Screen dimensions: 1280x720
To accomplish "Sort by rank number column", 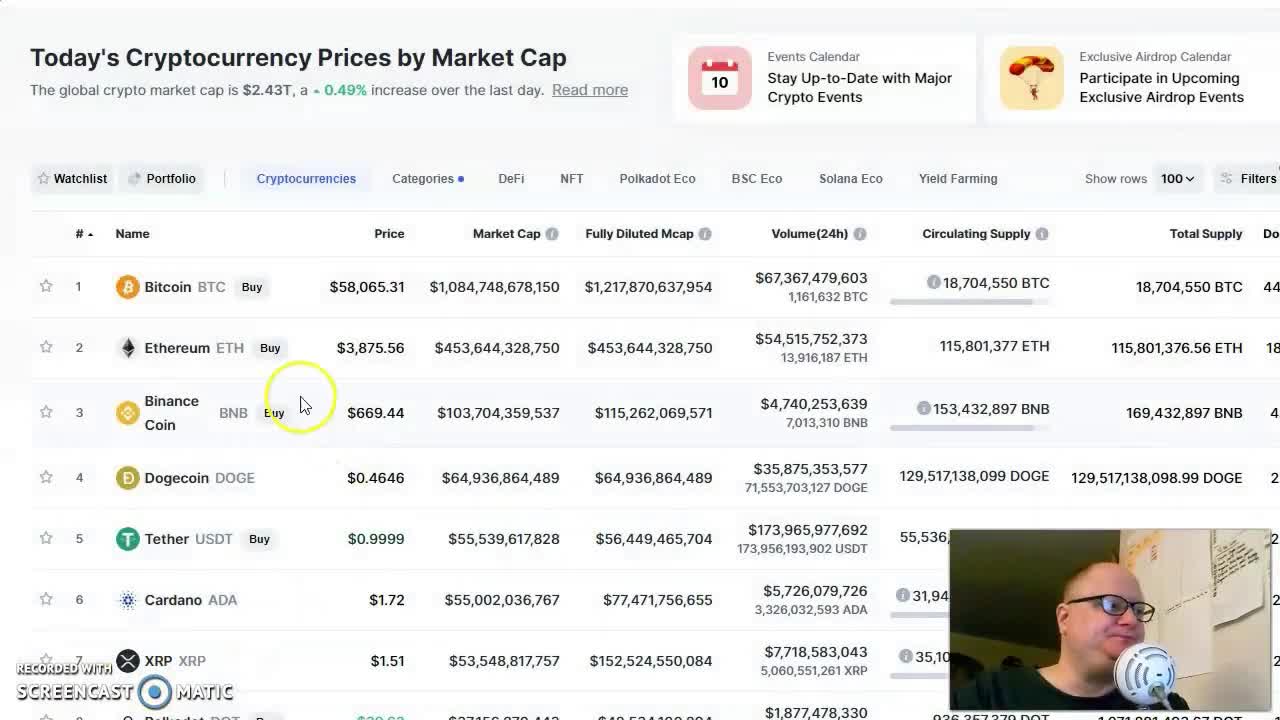I will tap(84, 234).
